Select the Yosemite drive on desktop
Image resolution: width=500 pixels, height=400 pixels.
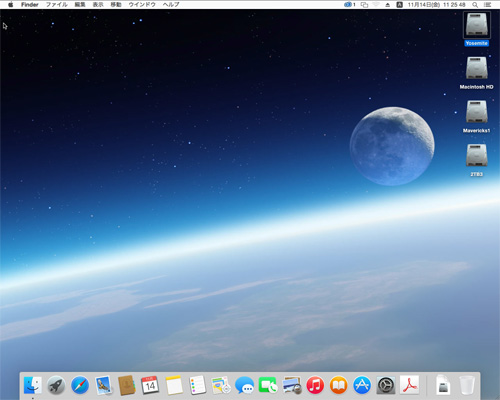[477, 25]
